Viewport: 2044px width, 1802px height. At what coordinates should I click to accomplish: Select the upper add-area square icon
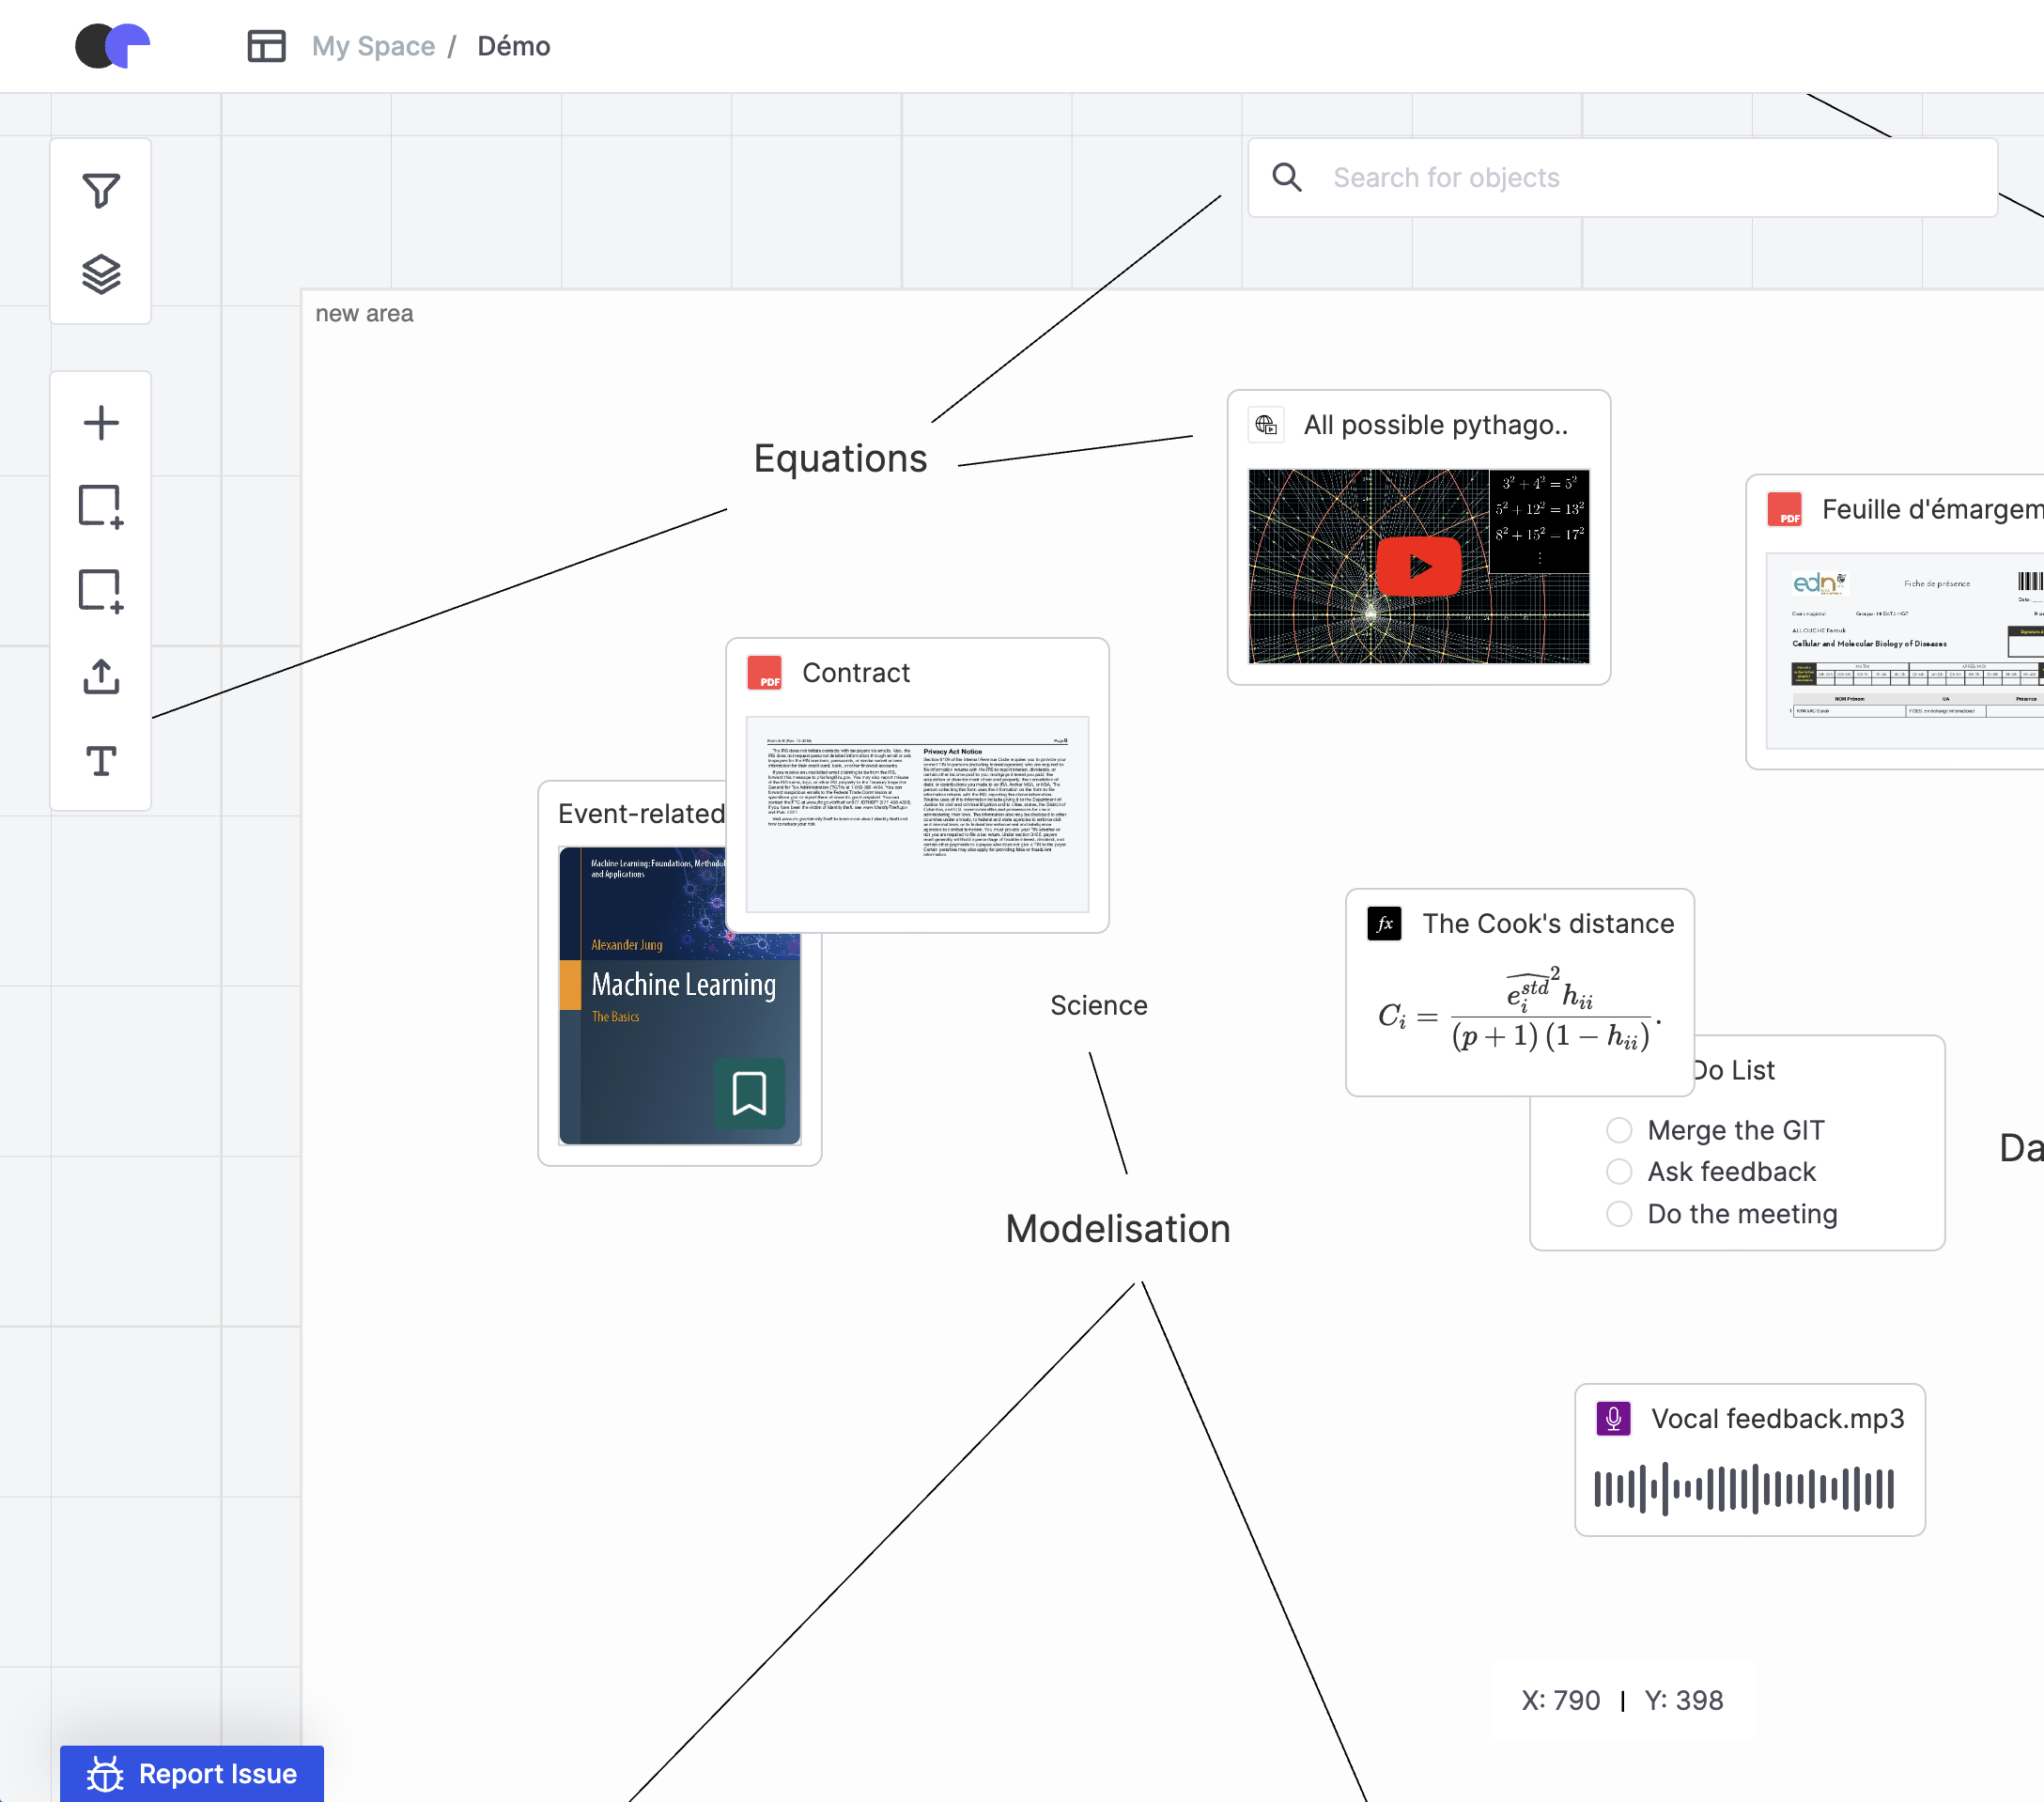(101, 506)
